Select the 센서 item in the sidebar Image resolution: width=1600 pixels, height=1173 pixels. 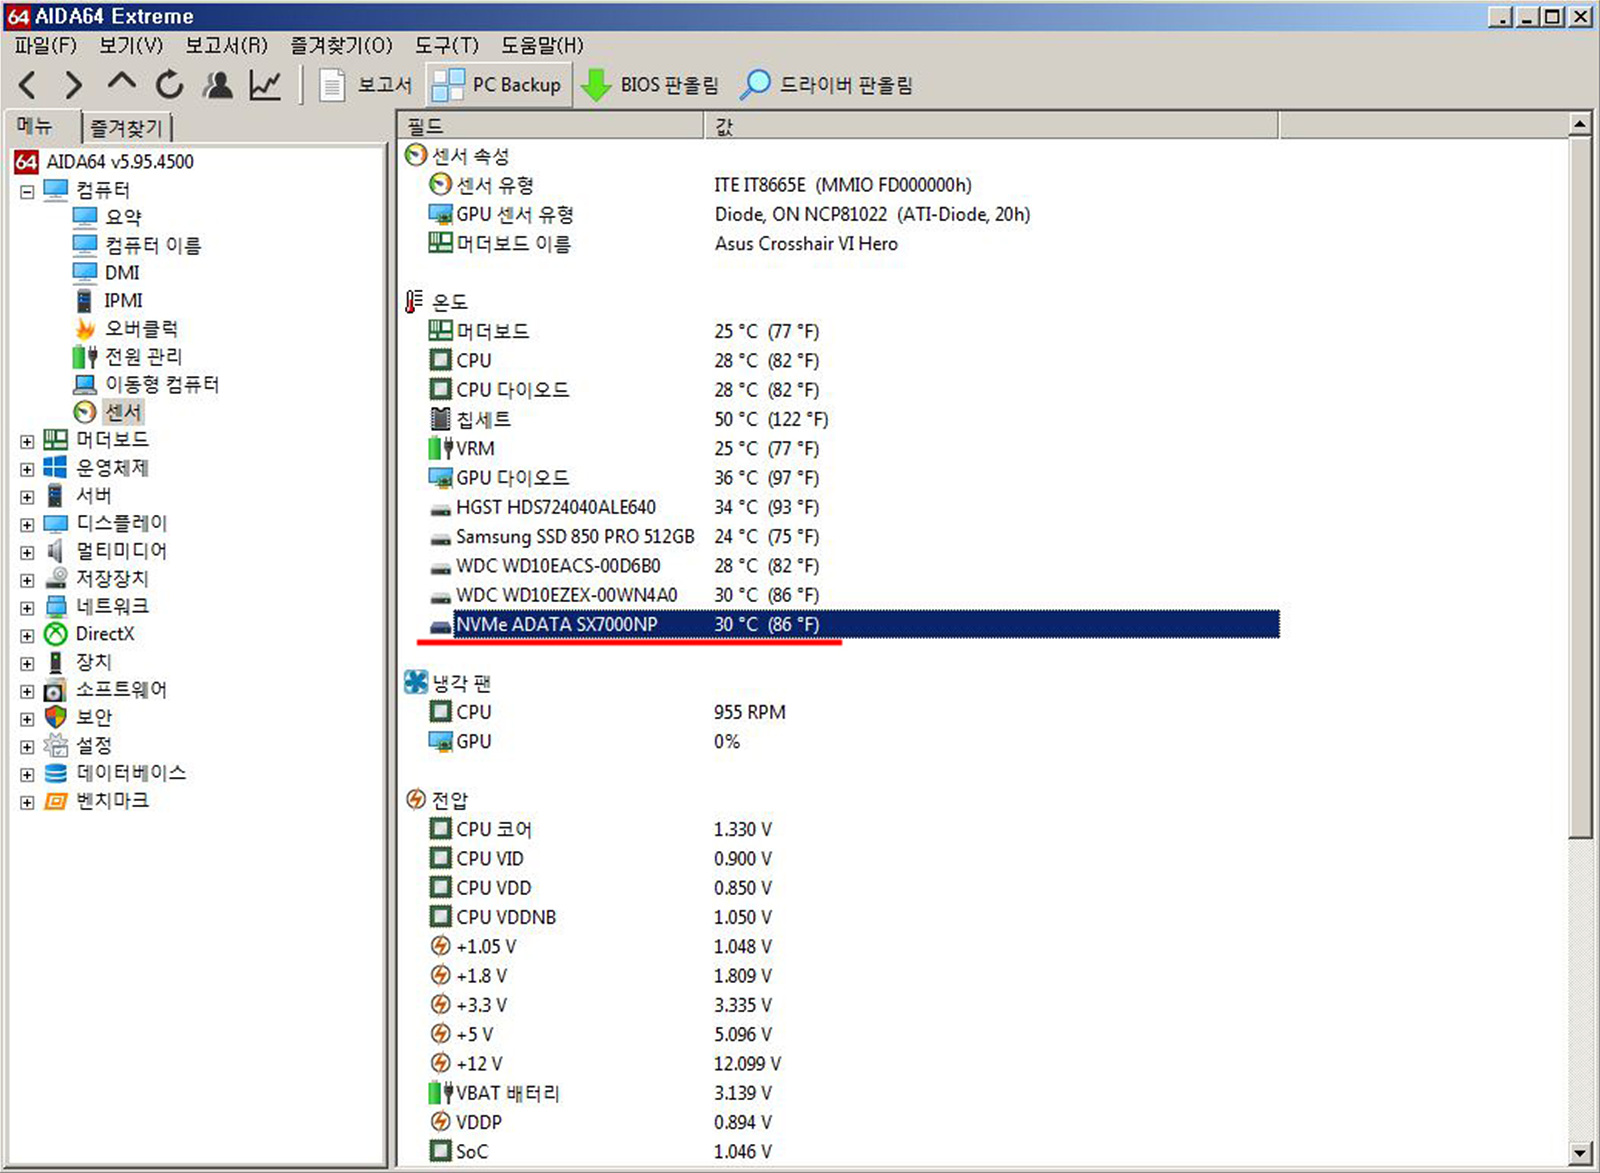(x=122, y=411)
